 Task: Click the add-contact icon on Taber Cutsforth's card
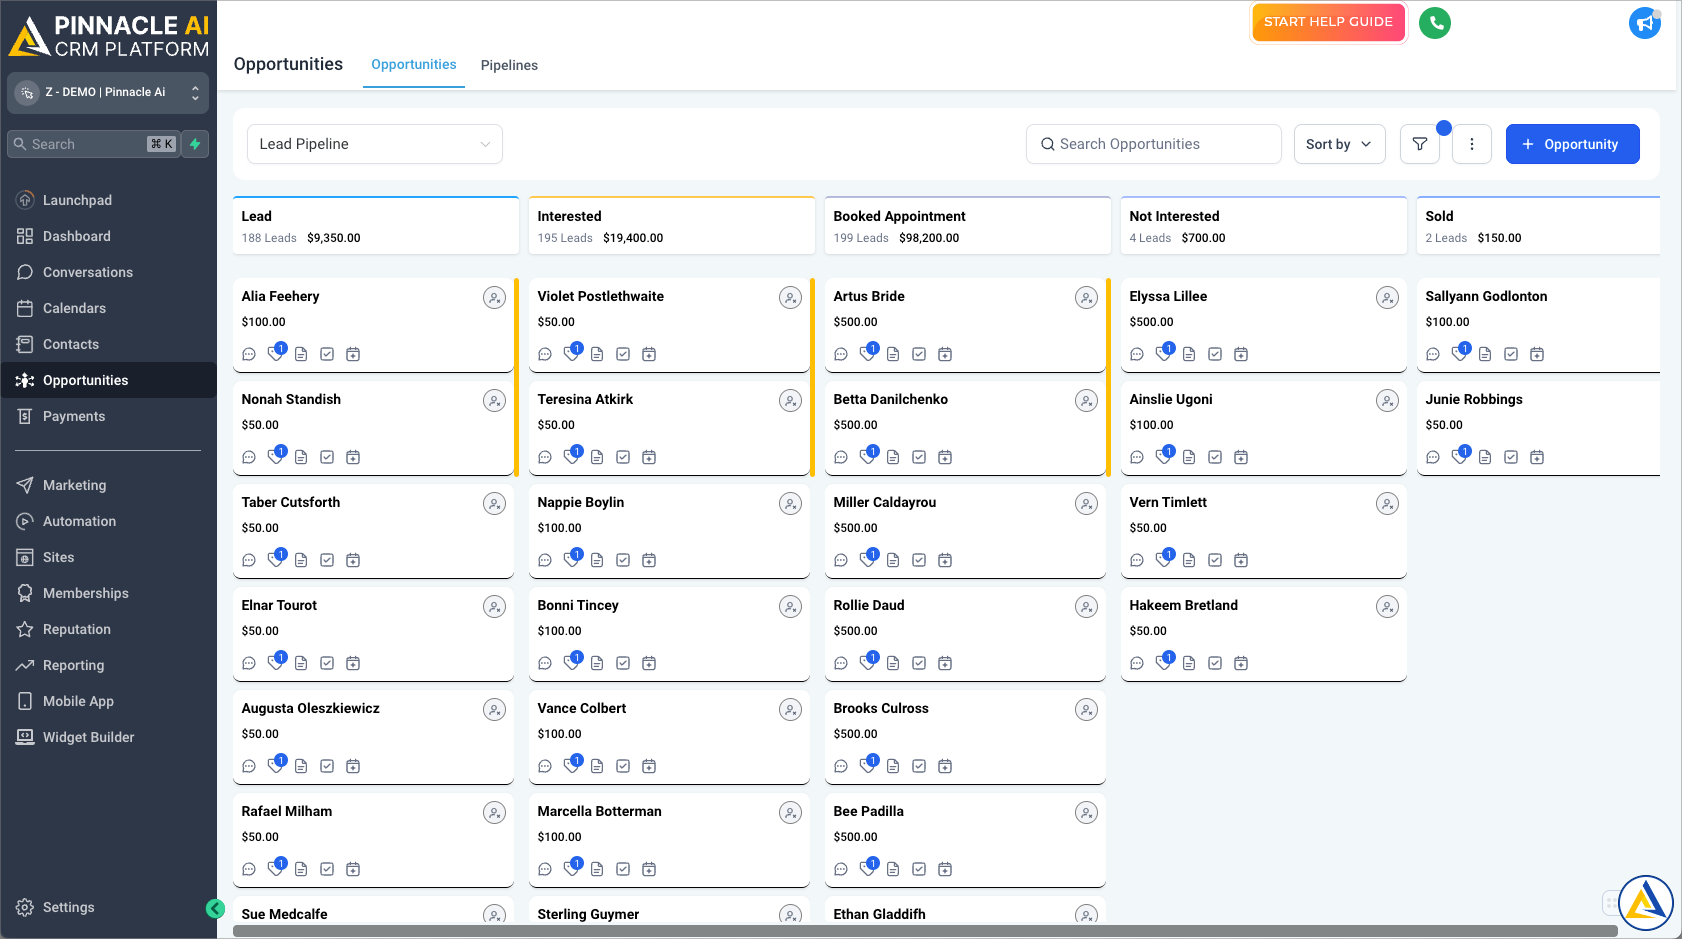[495, 503]
